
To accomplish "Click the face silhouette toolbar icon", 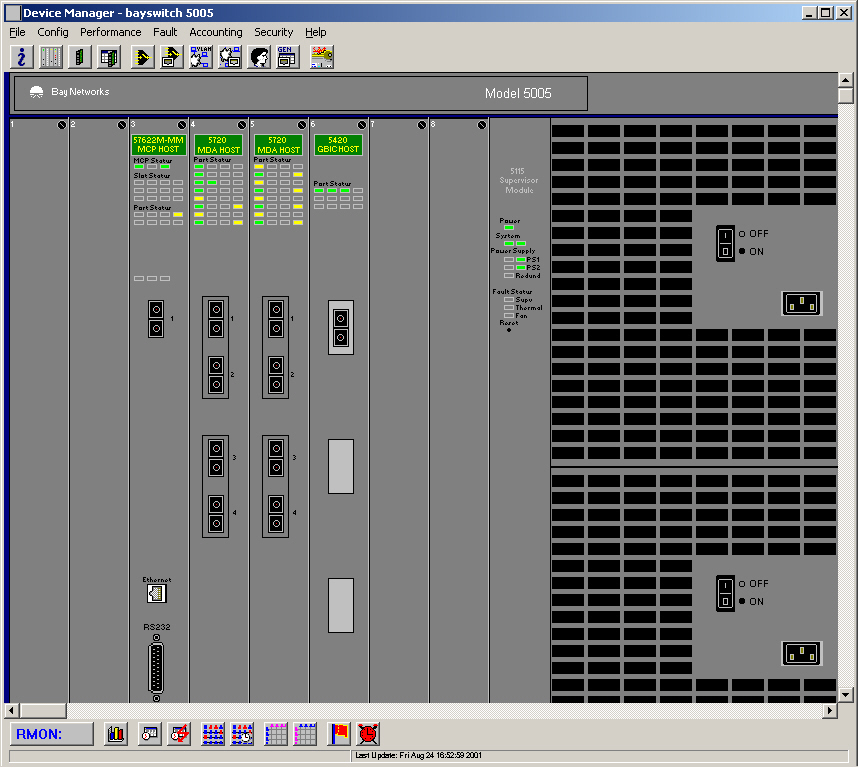I will pyautogui.click(x=259, y=57).
